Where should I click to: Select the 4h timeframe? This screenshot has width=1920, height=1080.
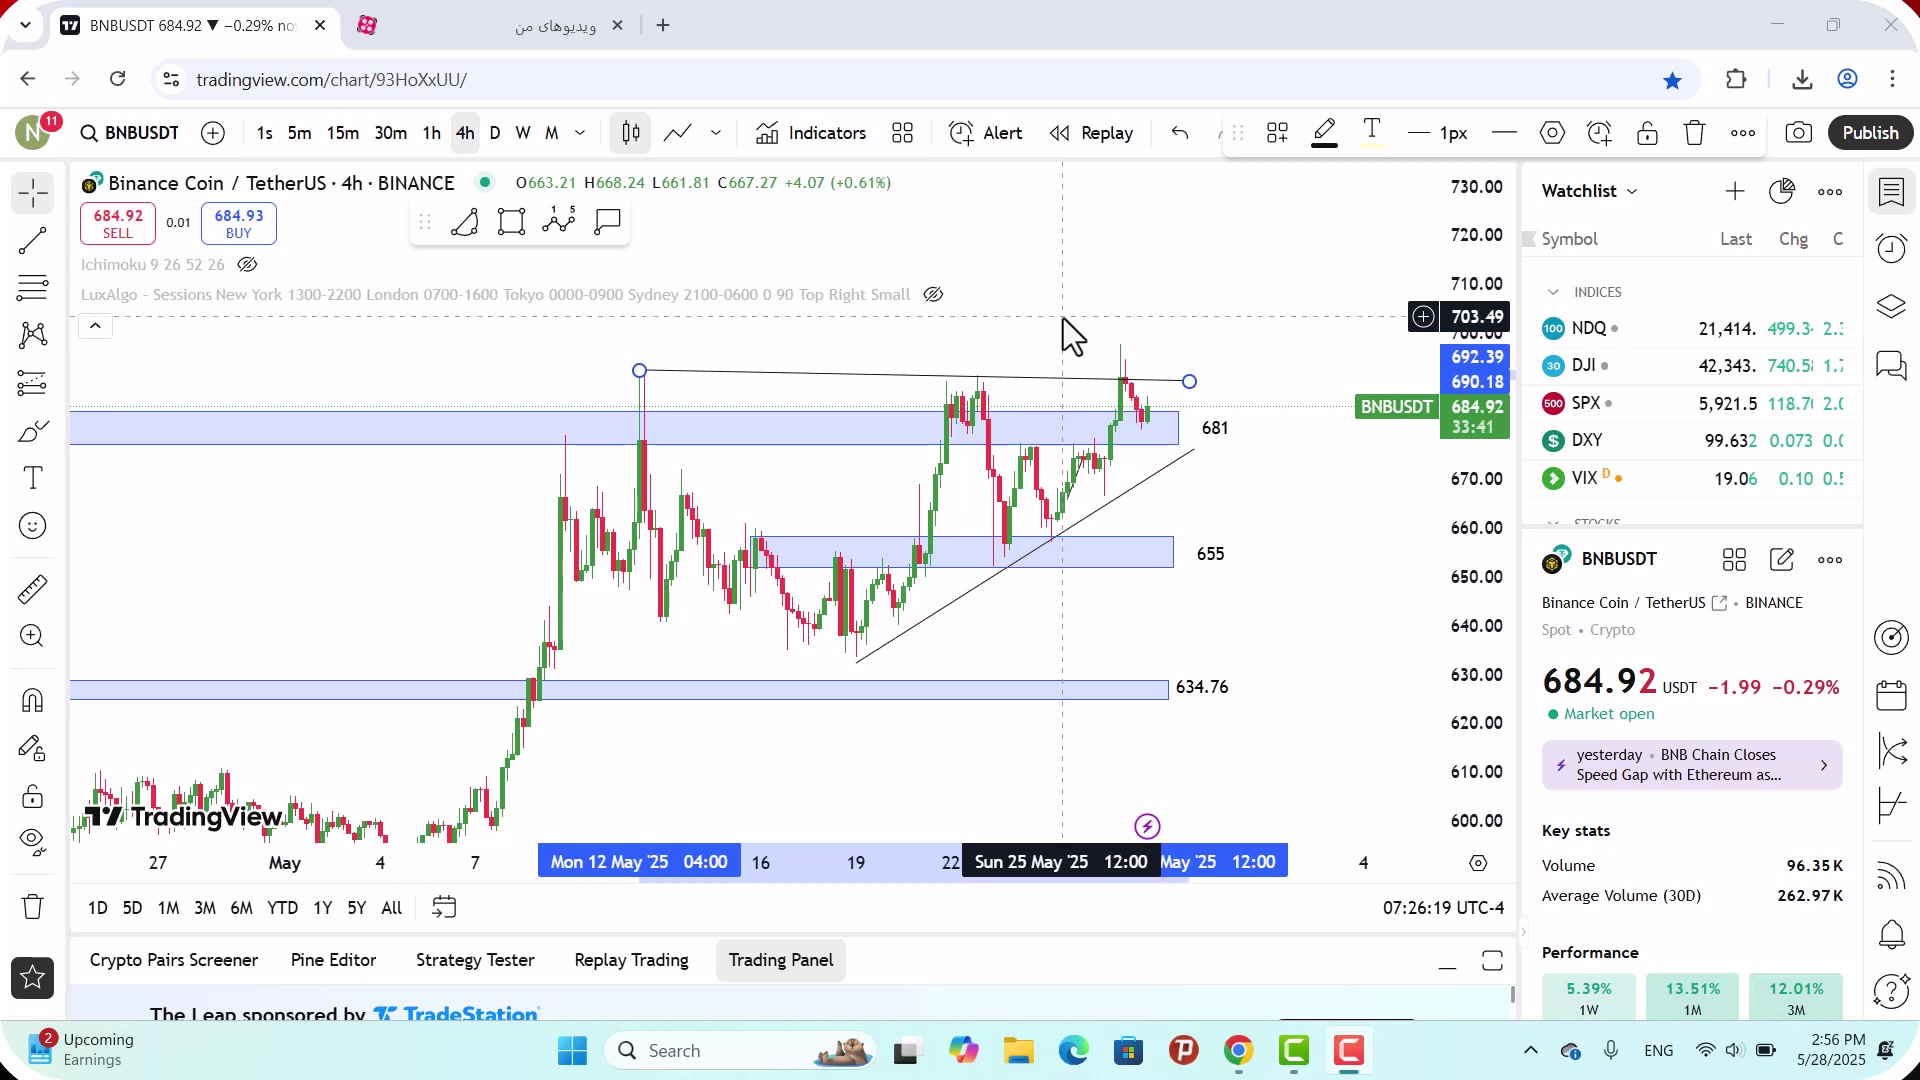point(465,133)
